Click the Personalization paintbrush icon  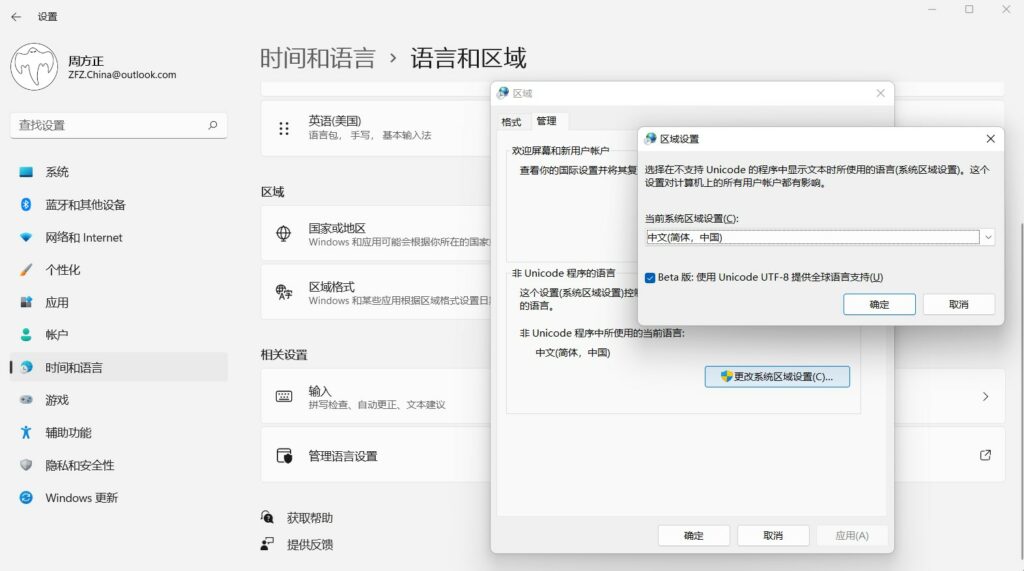click(26, 270)
